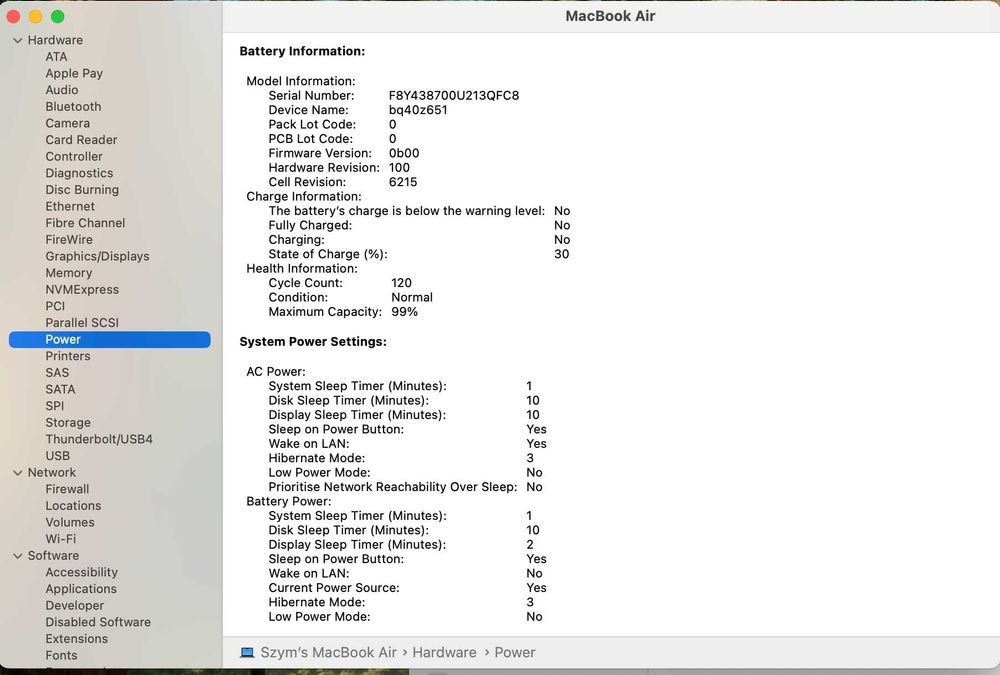The image size is (1000, 675).
Task: Collapse the Software section chevron
Action: pyautogui.click(x=18, y=556)
